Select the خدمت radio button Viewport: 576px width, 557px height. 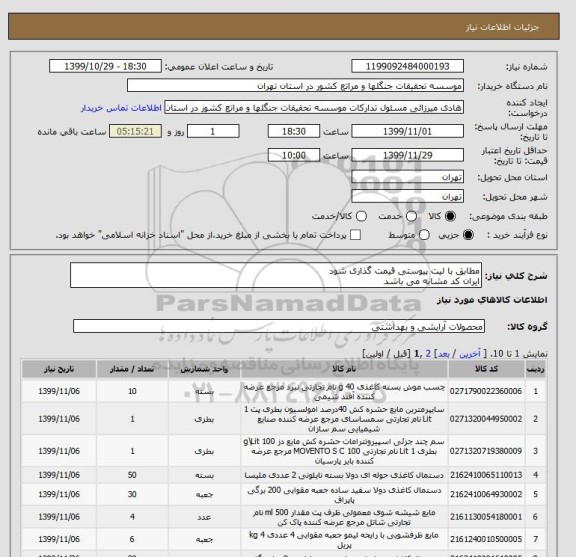(411, 216)
